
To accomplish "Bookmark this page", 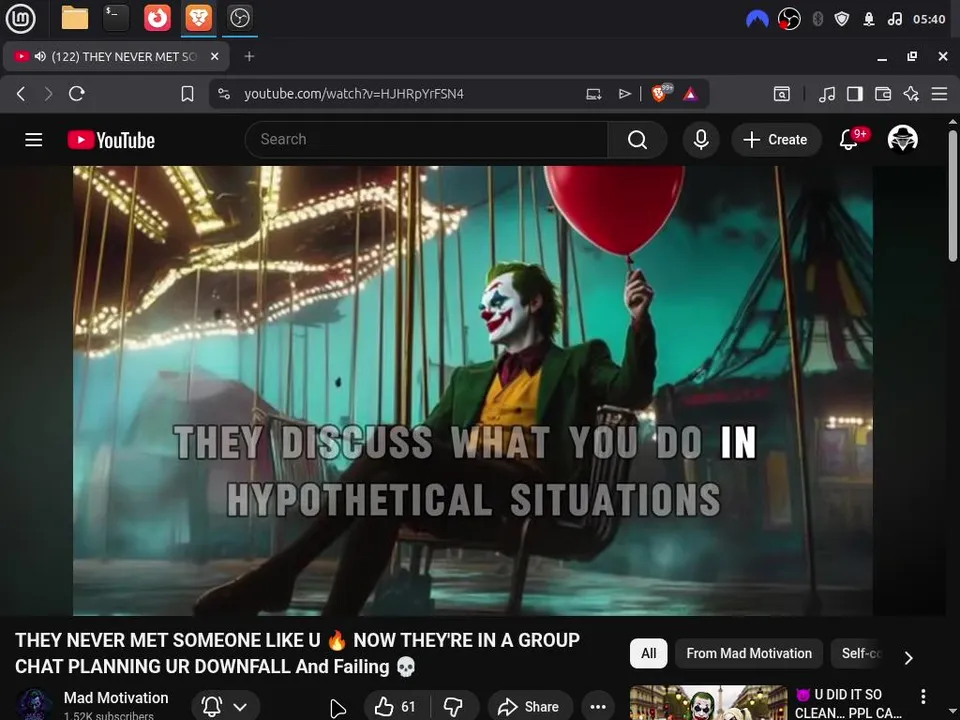I will pyautogui.click(x=187, y=94).
